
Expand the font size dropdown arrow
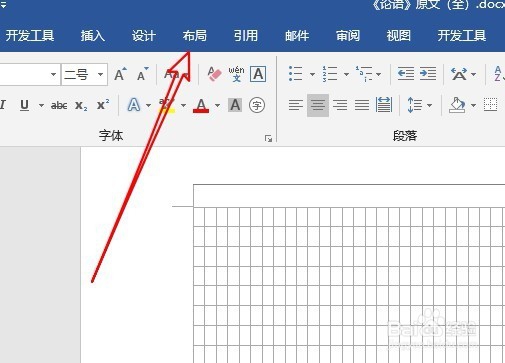click(101, 74)
